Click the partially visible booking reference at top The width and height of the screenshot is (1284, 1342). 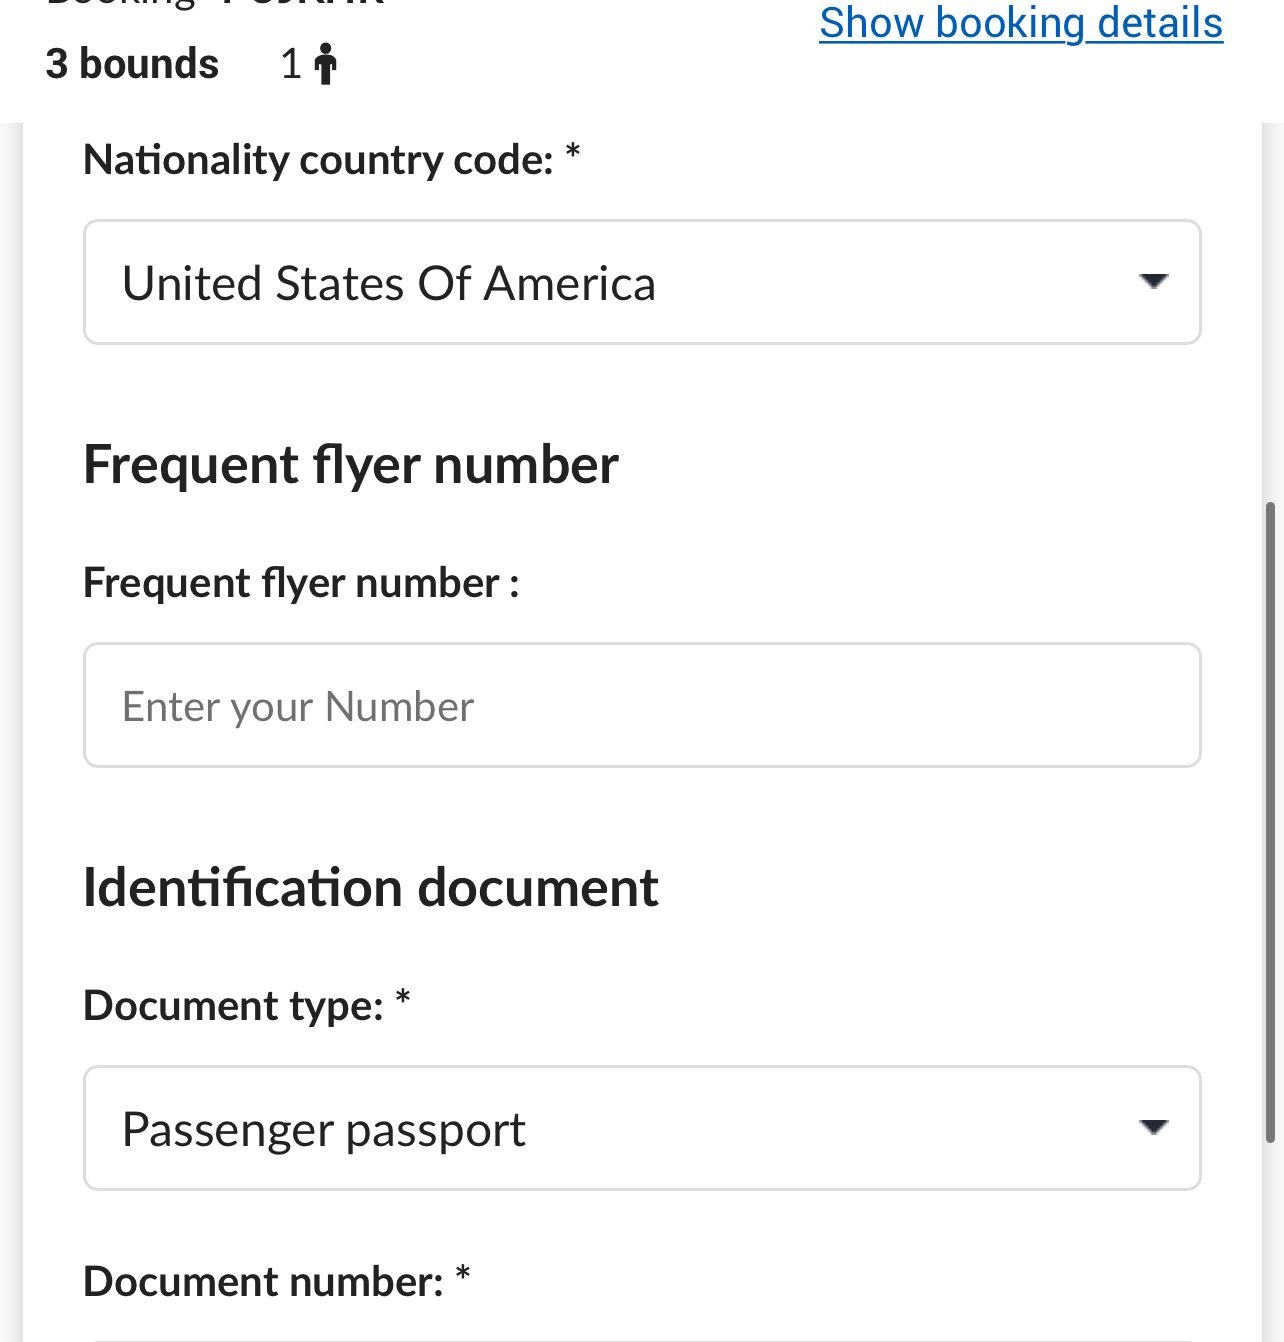(x=300, y=4)
